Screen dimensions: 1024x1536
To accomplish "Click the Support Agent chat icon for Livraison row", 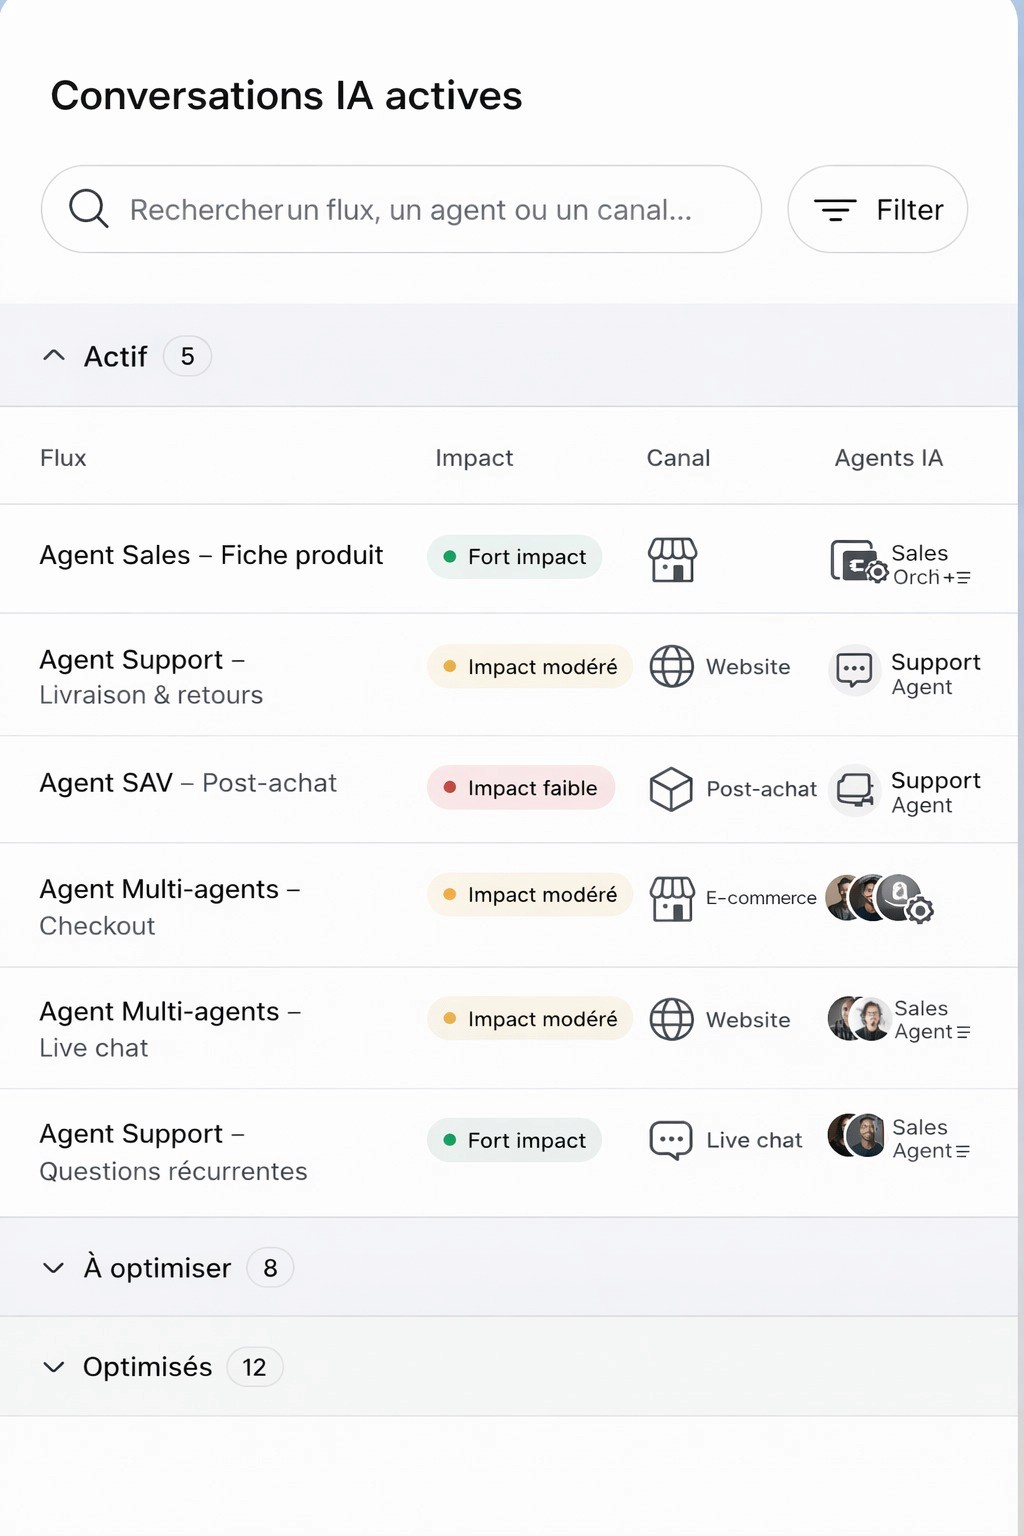I will (x=853, y=670).
